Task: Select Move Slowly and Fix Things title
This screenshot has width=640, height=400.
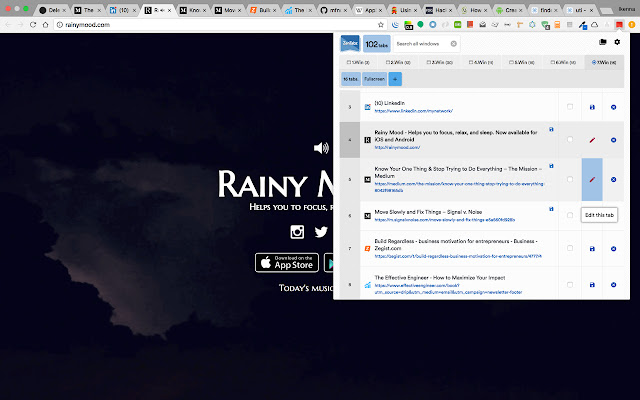Action: click(428, 212)
